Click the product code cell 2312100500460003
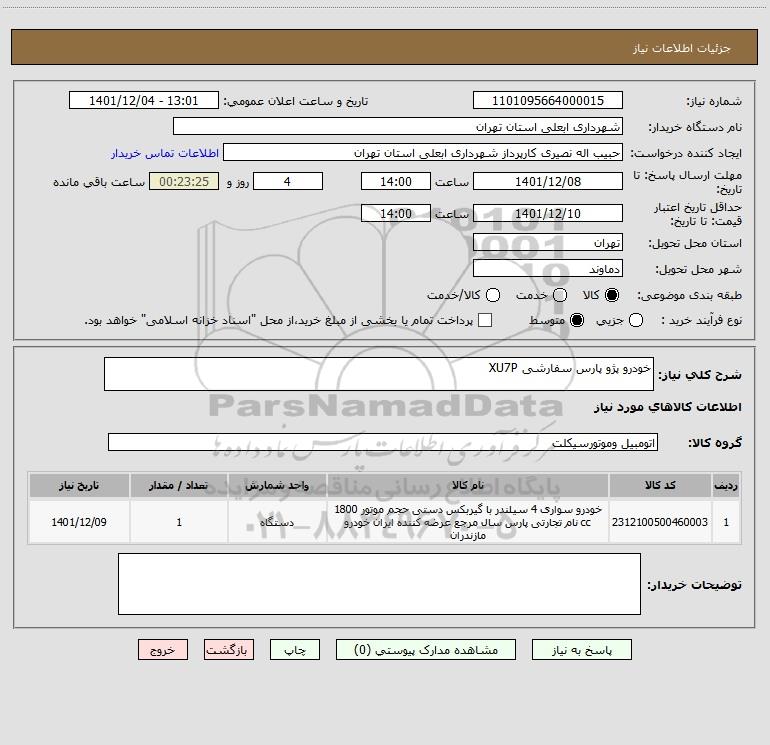Image resolution: width=770 pixels, height=745 pixels. pos(660,522)
